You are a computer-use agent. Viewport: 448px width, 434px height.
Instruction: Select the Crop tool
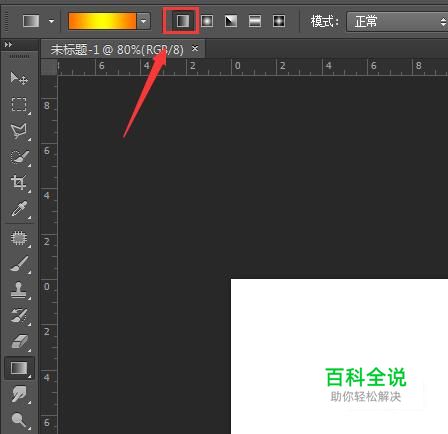click(x=18, y=182)
